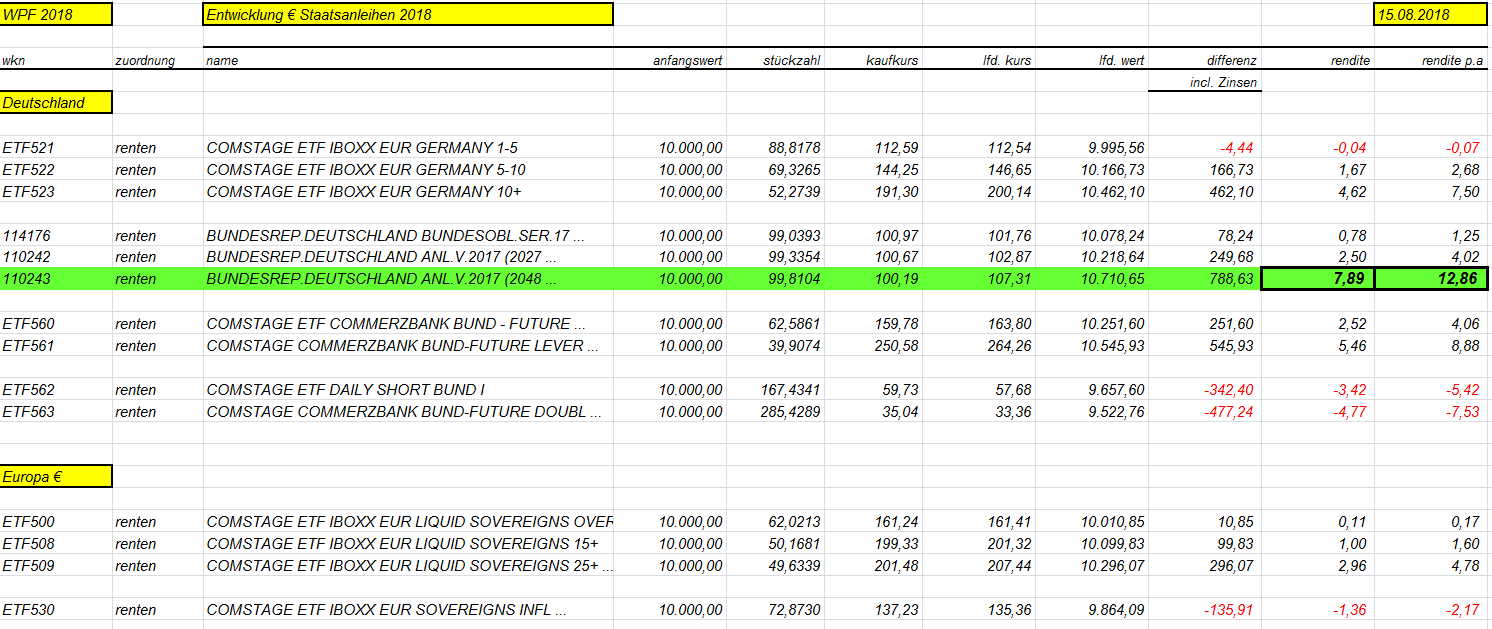Click highlighted name 'BUNDESREP.DEUTSCHLAND ANL.V.2017 (2048'

click(x=381, y=279)
